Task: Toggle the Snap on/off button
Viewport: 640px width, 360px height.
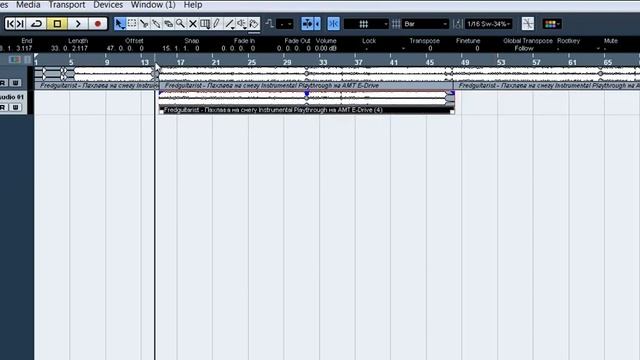Action: click(x=333, y=24)
